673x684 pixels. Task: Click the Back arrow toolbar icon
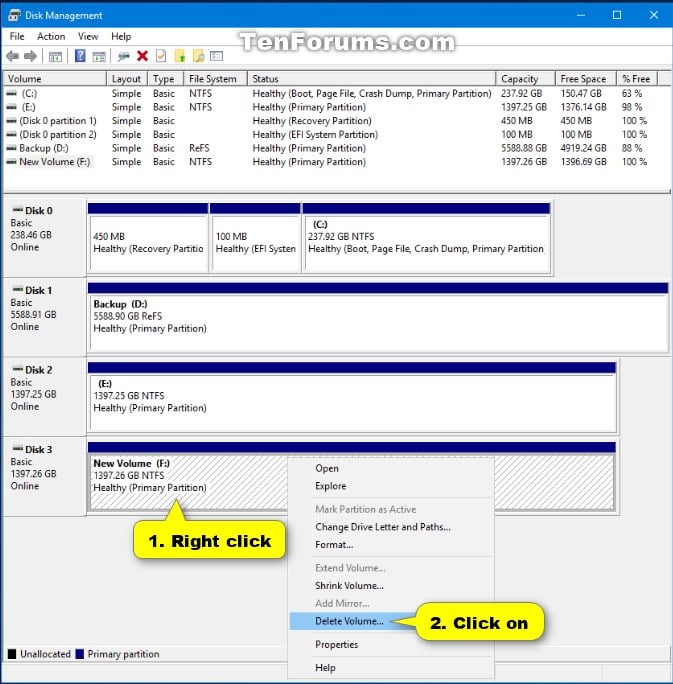[x=13, y=56]
